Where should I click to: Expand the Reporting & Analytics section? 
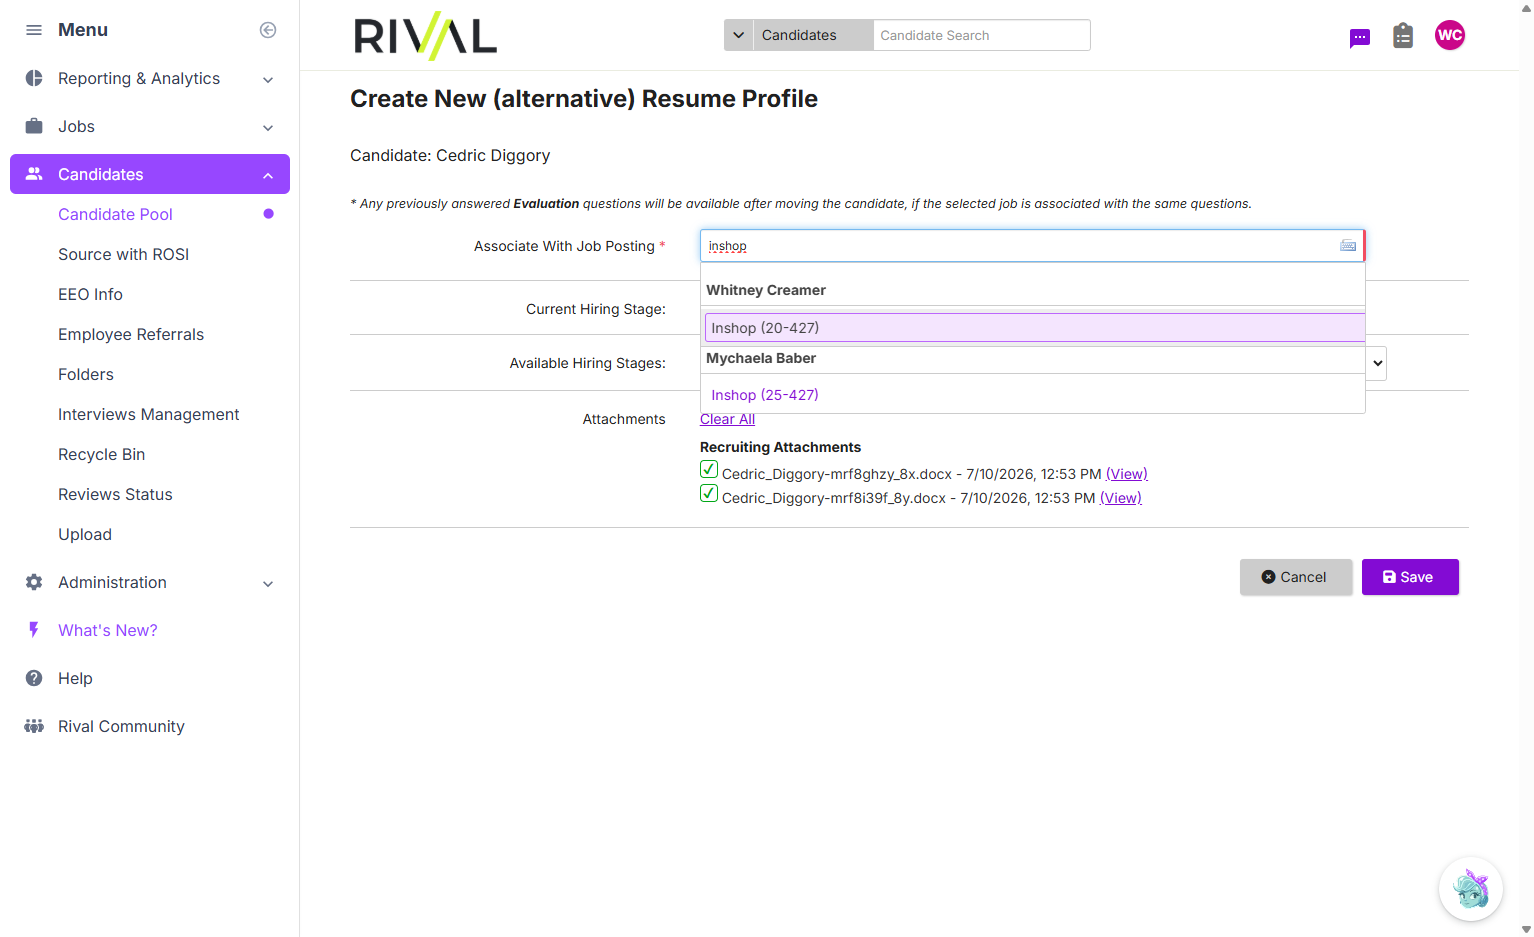click(x=268, y=79)
